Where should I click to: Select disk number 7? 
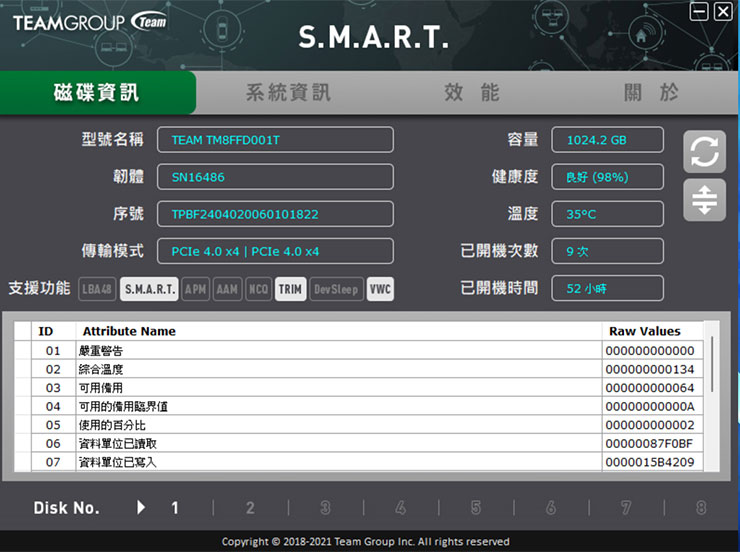pyautogui.click(x=626, y=508)
